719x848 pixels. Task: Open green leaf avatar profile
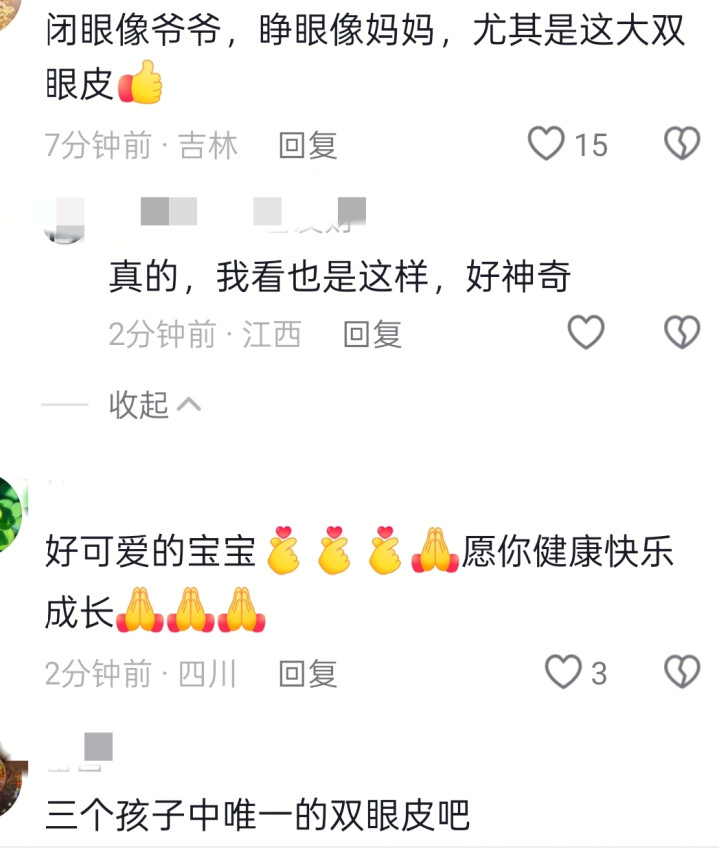11,515
